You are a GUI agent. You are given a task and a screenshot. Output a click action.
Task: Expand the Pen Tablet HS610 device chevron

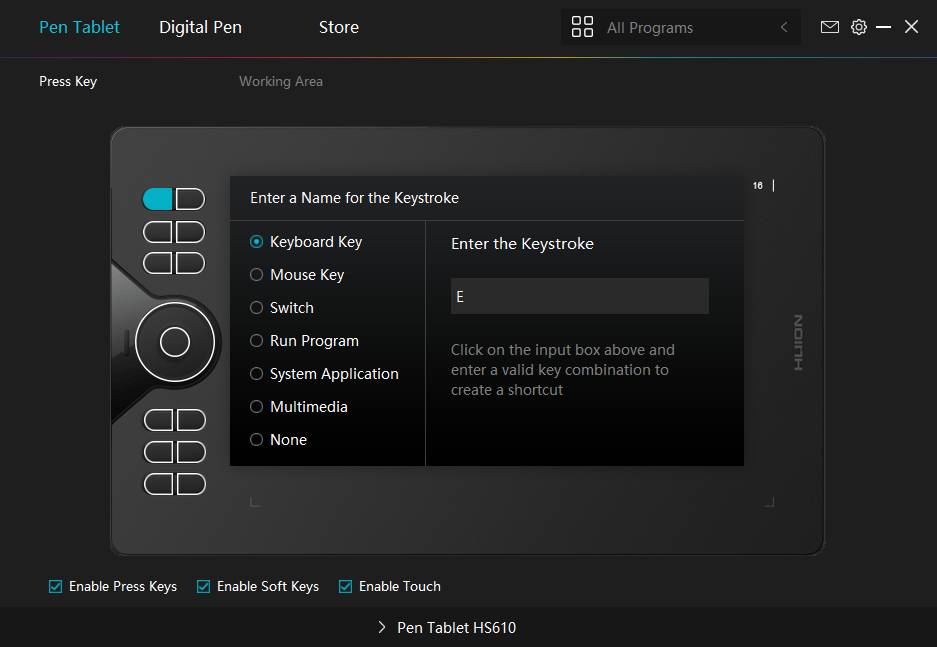tap(382, 628)
